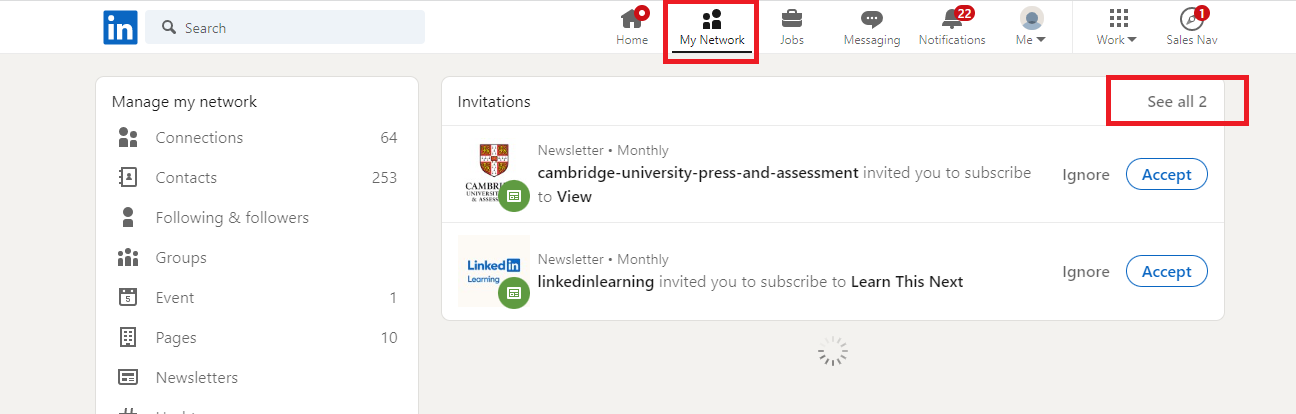Screen dimensions: 1296x414
Task: Open the View newsletter link
Action: [574, 197]
